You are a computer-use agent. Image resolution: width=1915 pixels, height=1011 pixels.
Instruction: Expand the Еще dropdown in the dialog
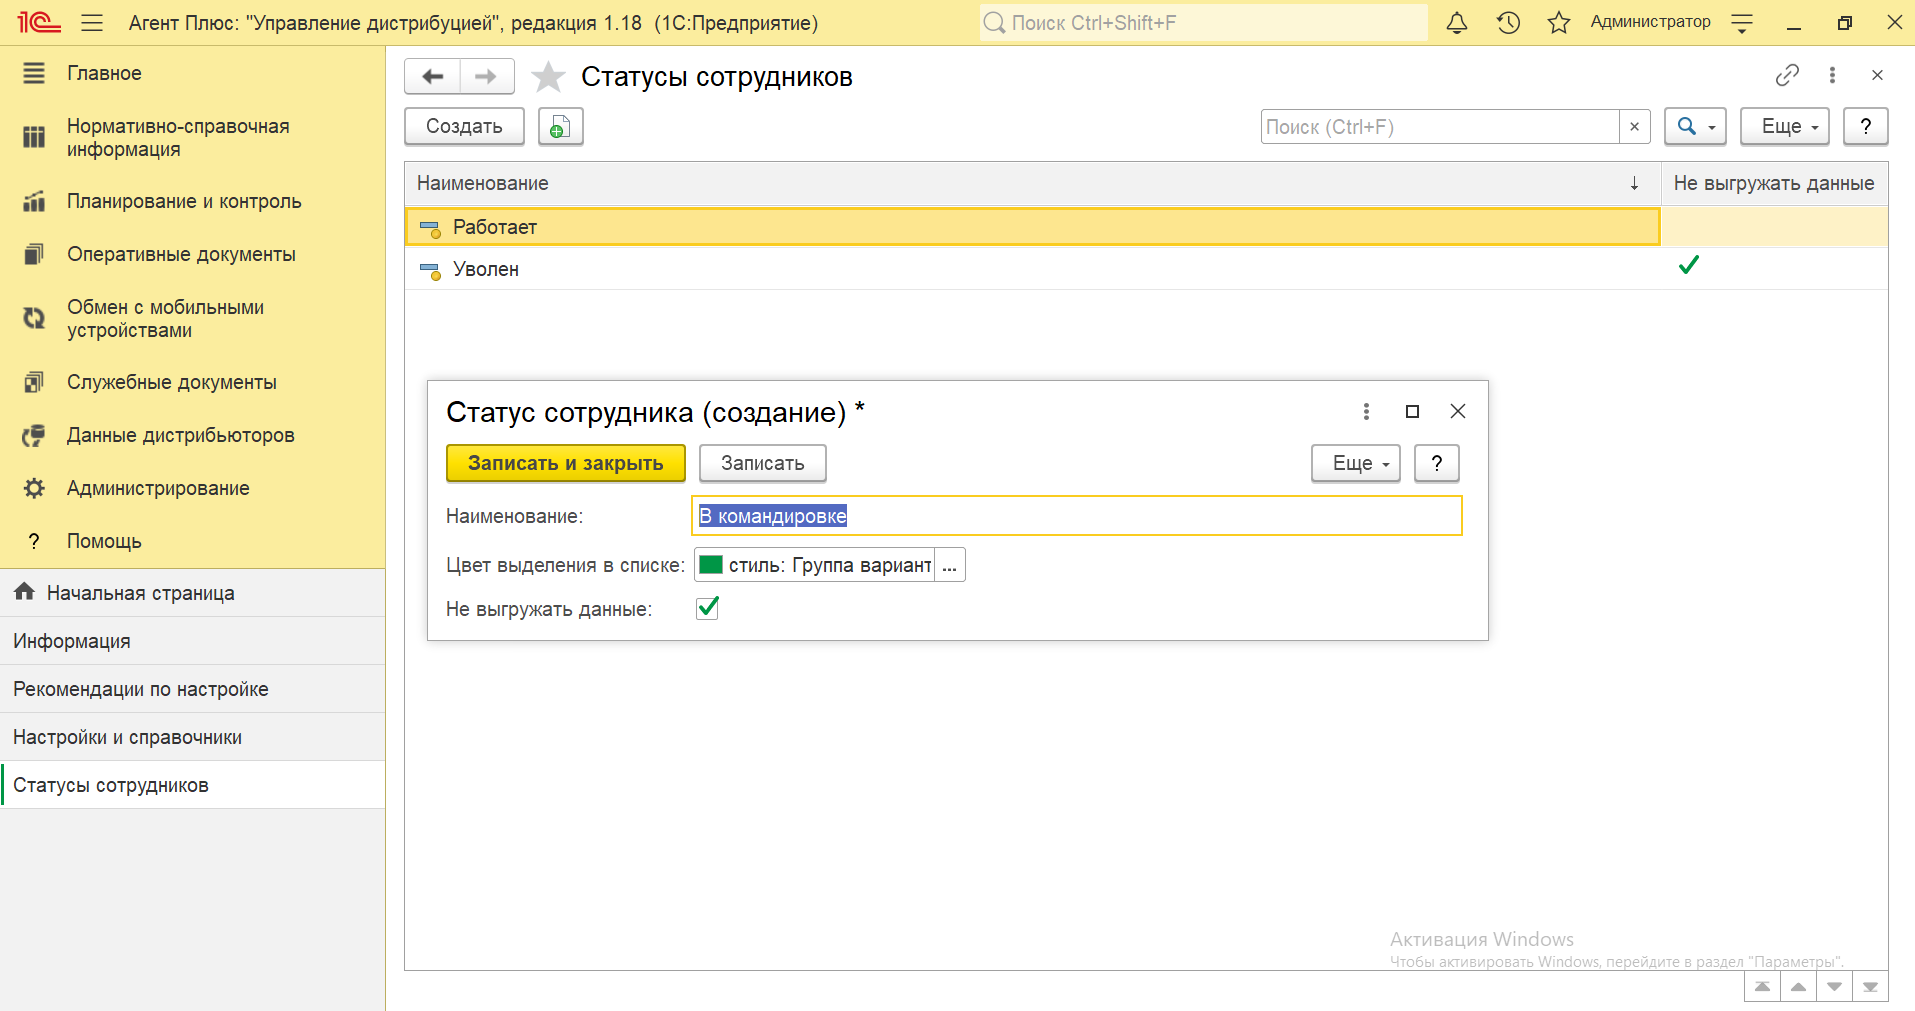1355,463
